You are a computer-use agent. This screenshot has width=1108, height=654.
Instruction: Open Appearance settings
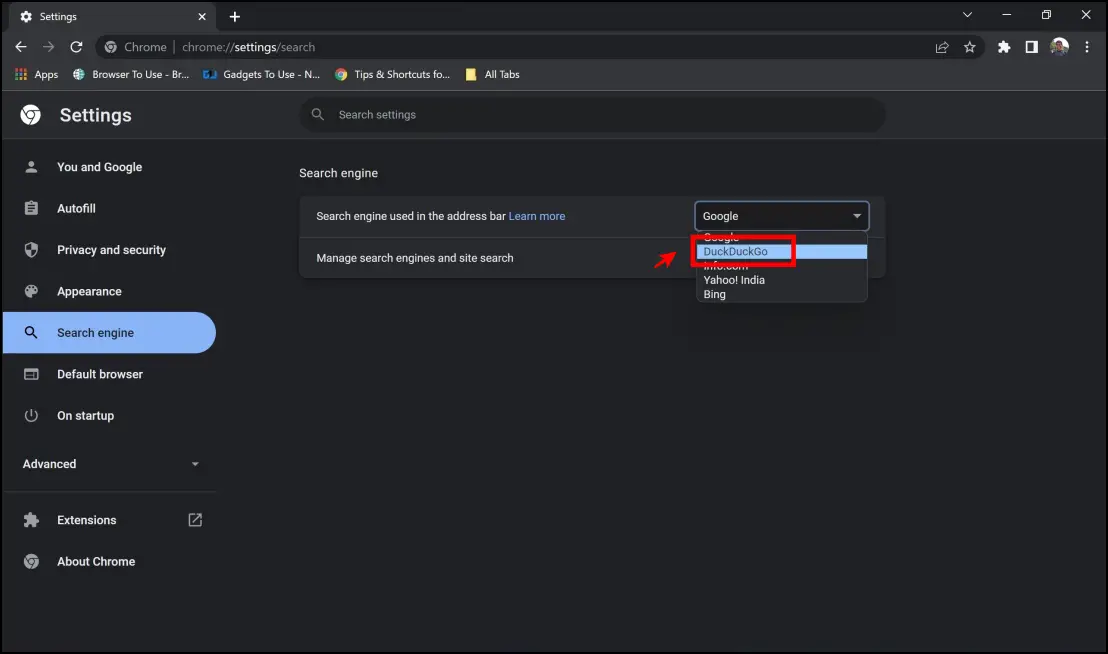pyautogui.click(x=110, y=291)
